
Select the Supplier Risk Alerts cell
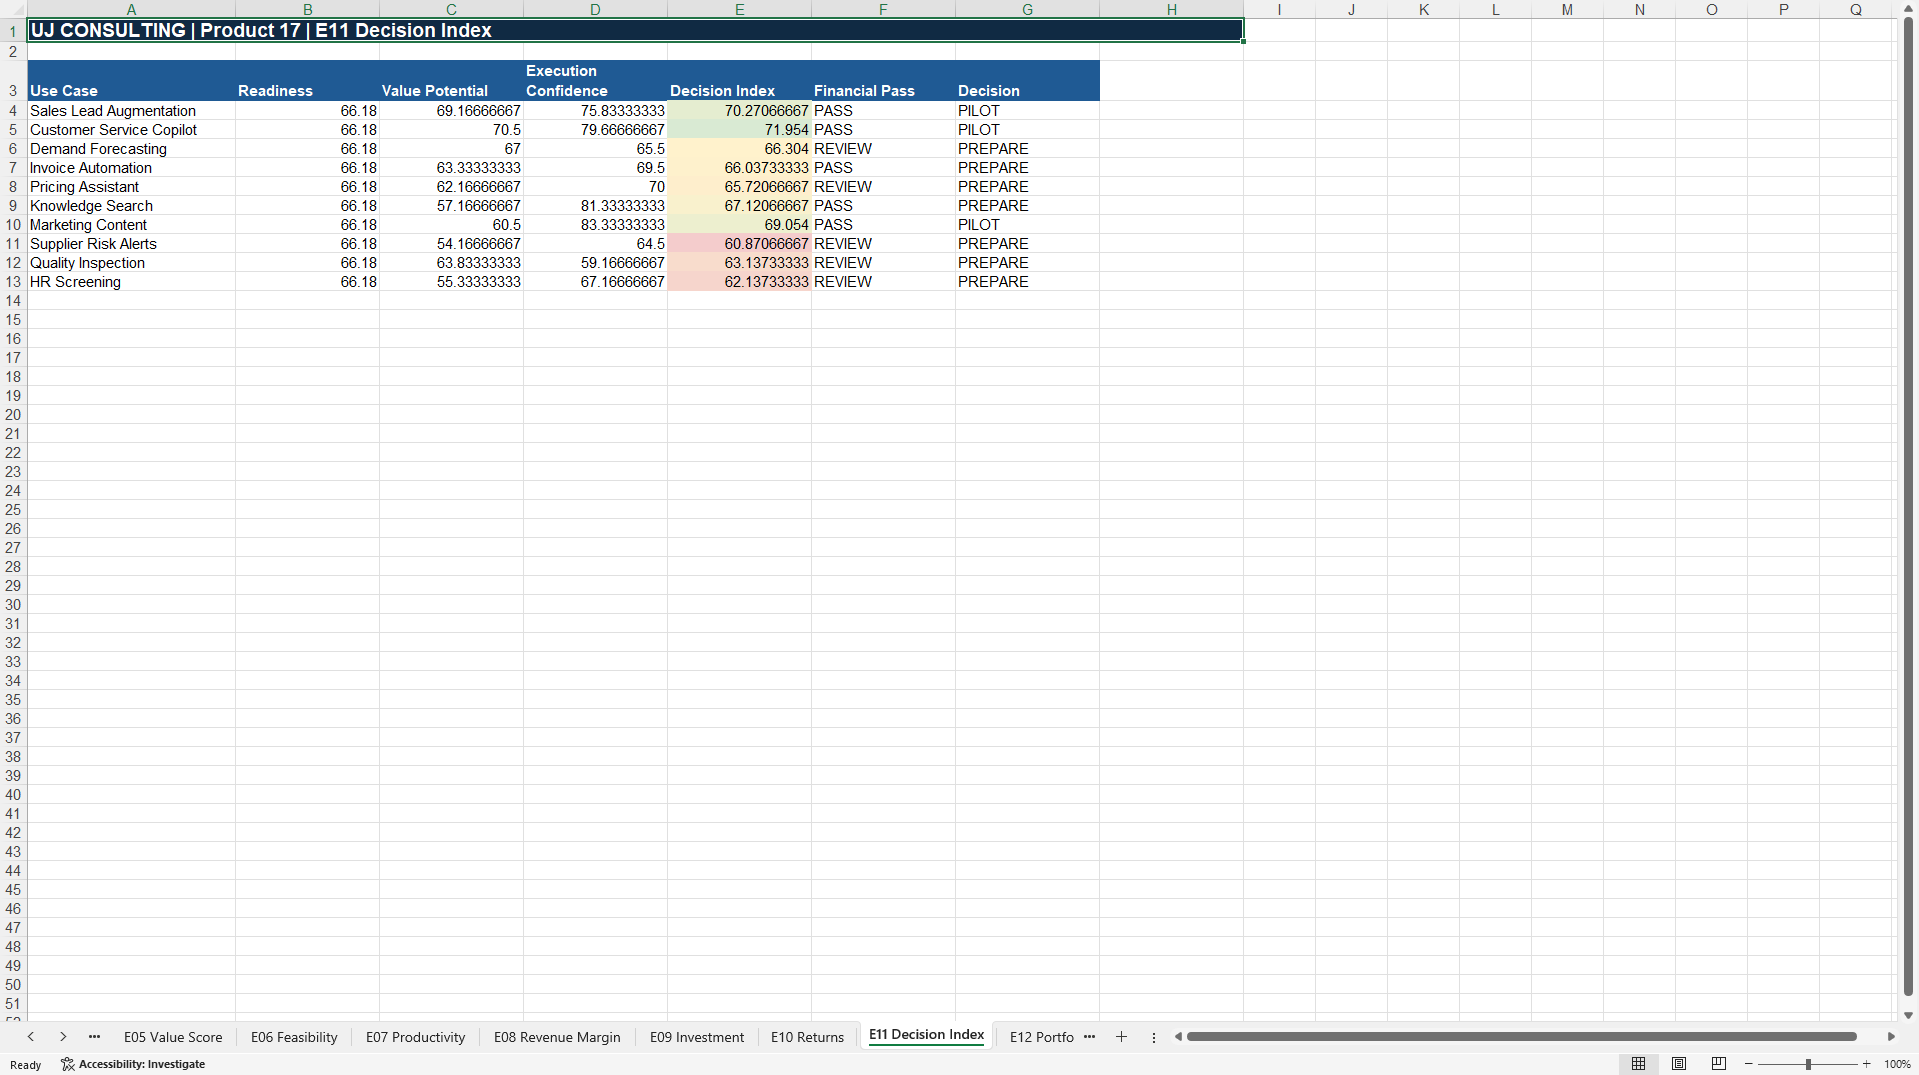tap(131, 244)
